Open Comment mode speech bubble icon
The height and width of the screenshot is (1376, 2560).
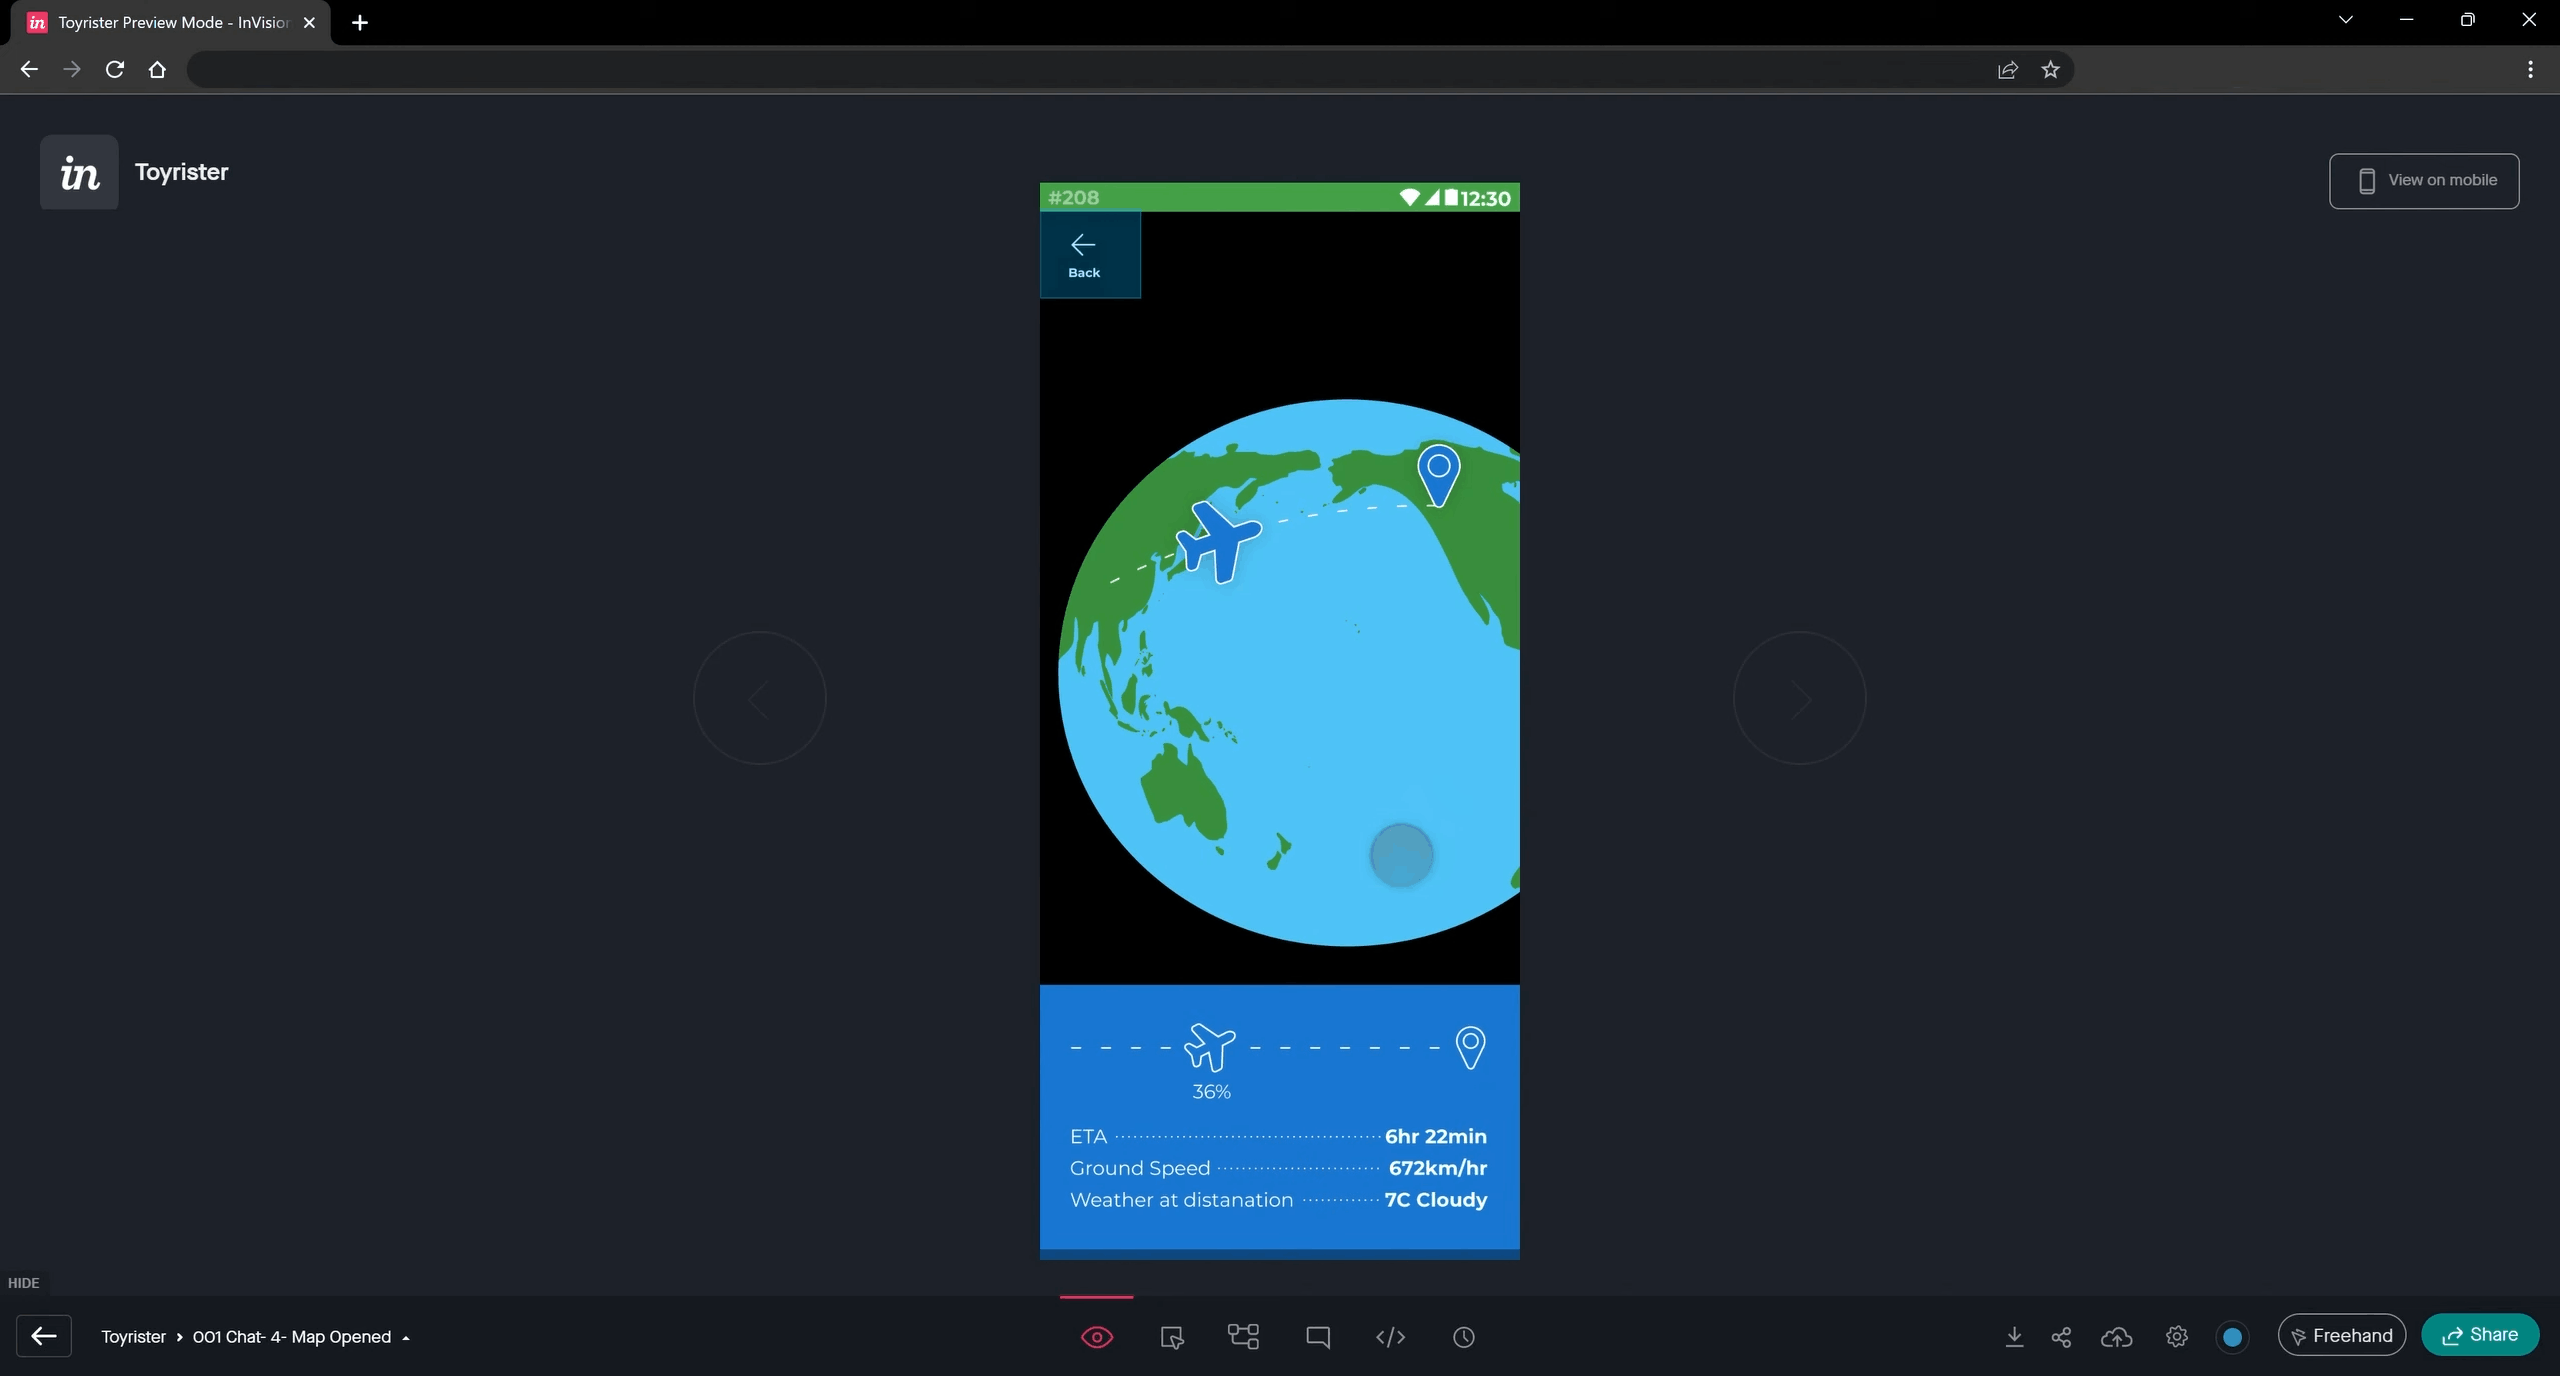coord(1318,1337)
